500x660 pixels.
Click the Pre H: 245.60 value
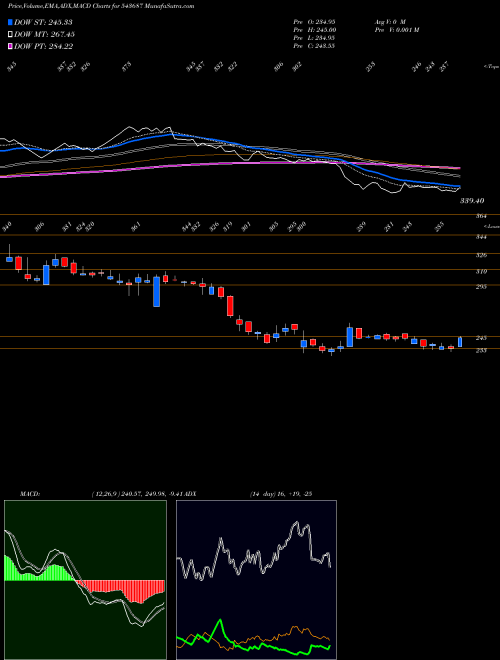coord(314,30)
